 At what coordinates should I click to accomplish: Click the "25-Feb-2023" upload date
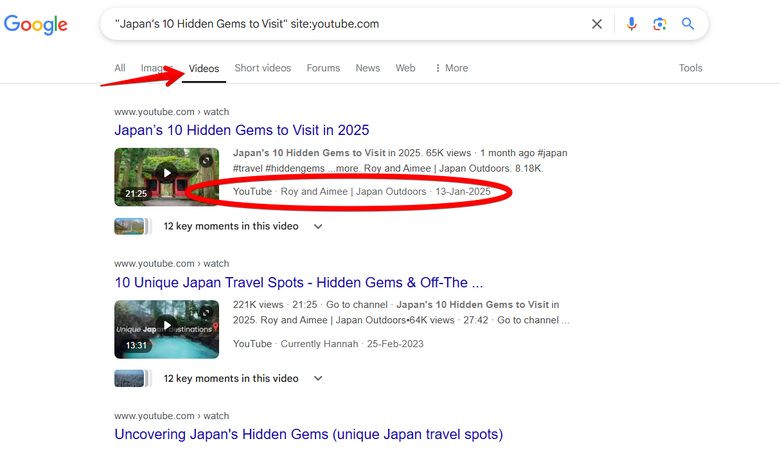click(x=395, y=344)
